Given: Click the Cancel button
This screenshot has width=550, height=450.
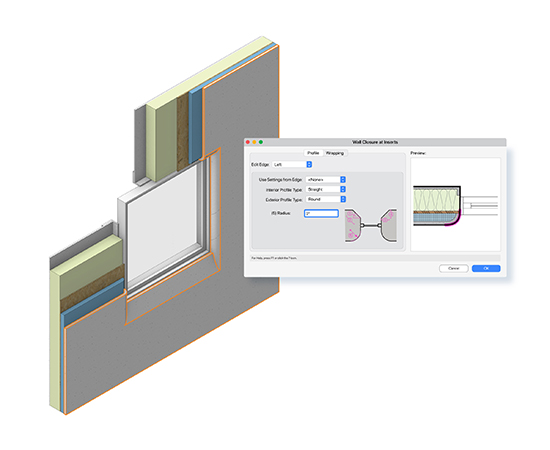Looking at the screenshot, I should coord(454,268).
